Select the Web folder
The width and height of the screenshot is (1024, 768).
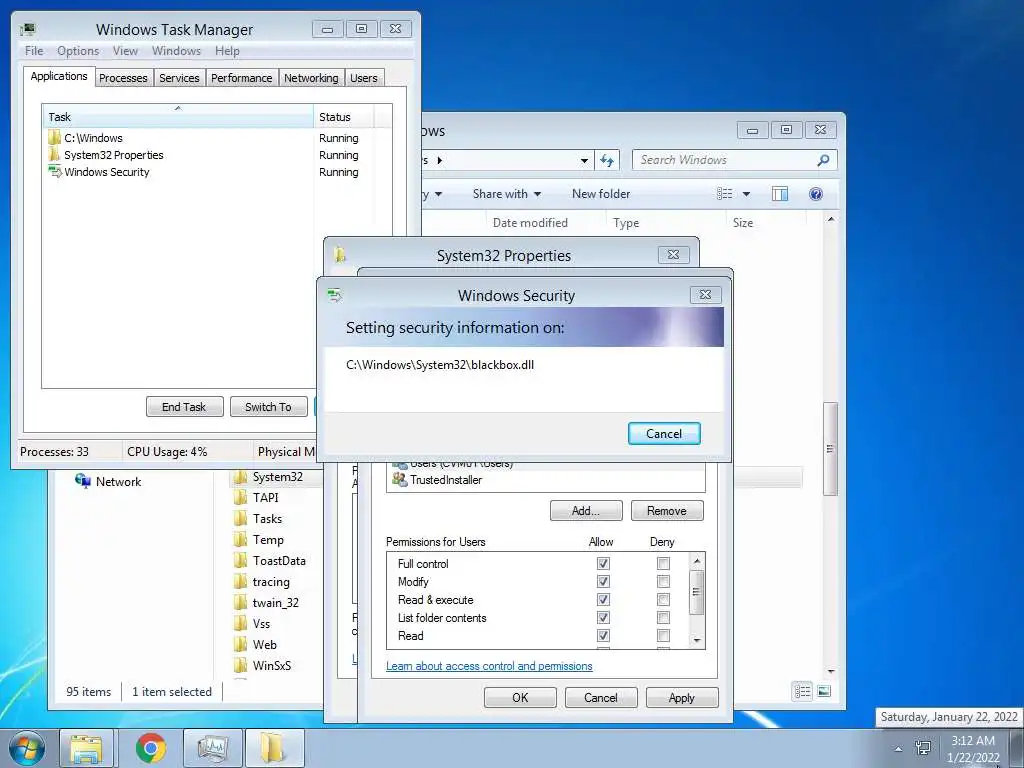coord(255,645)
